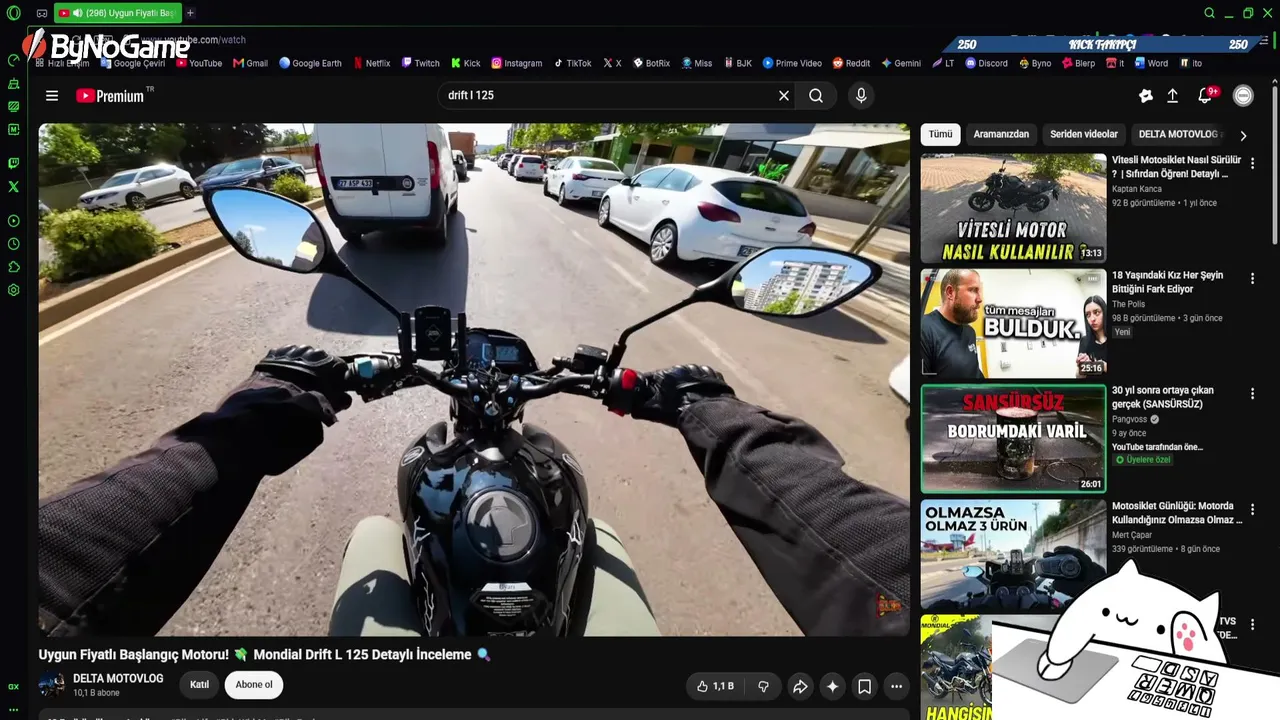This screenshot has width=1280, height=720.
Task: Click the Mert Çapar channel name
Action: point(1132,535)
